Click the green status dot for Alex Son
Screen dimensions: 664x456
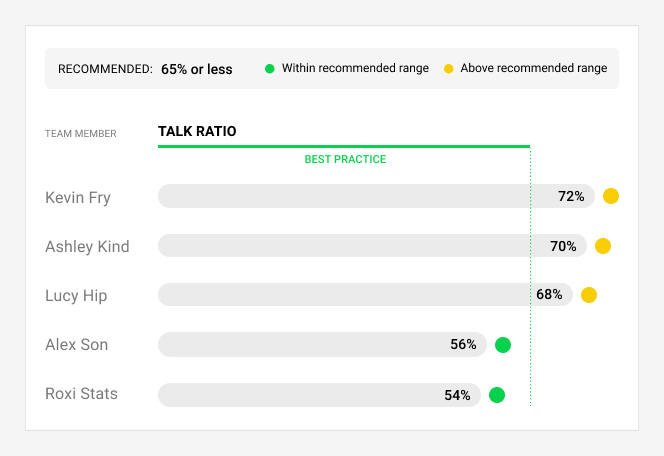503,345
